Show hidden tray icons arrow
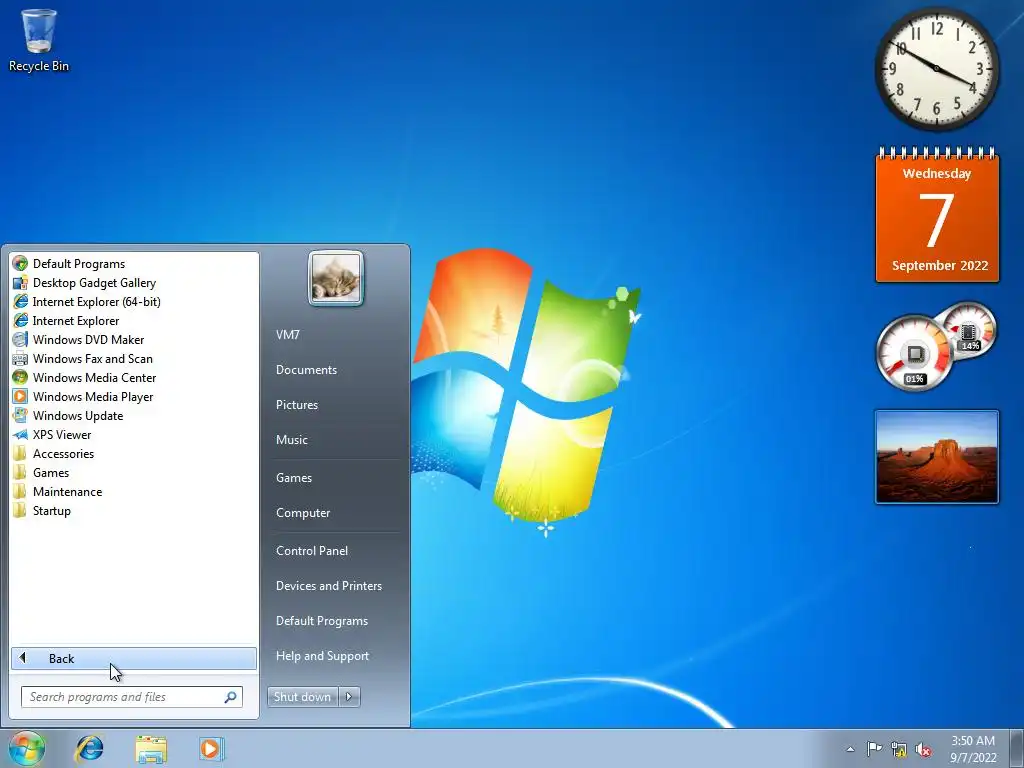The height and width of the screenshot is (768, 1024). click(850, 749)
